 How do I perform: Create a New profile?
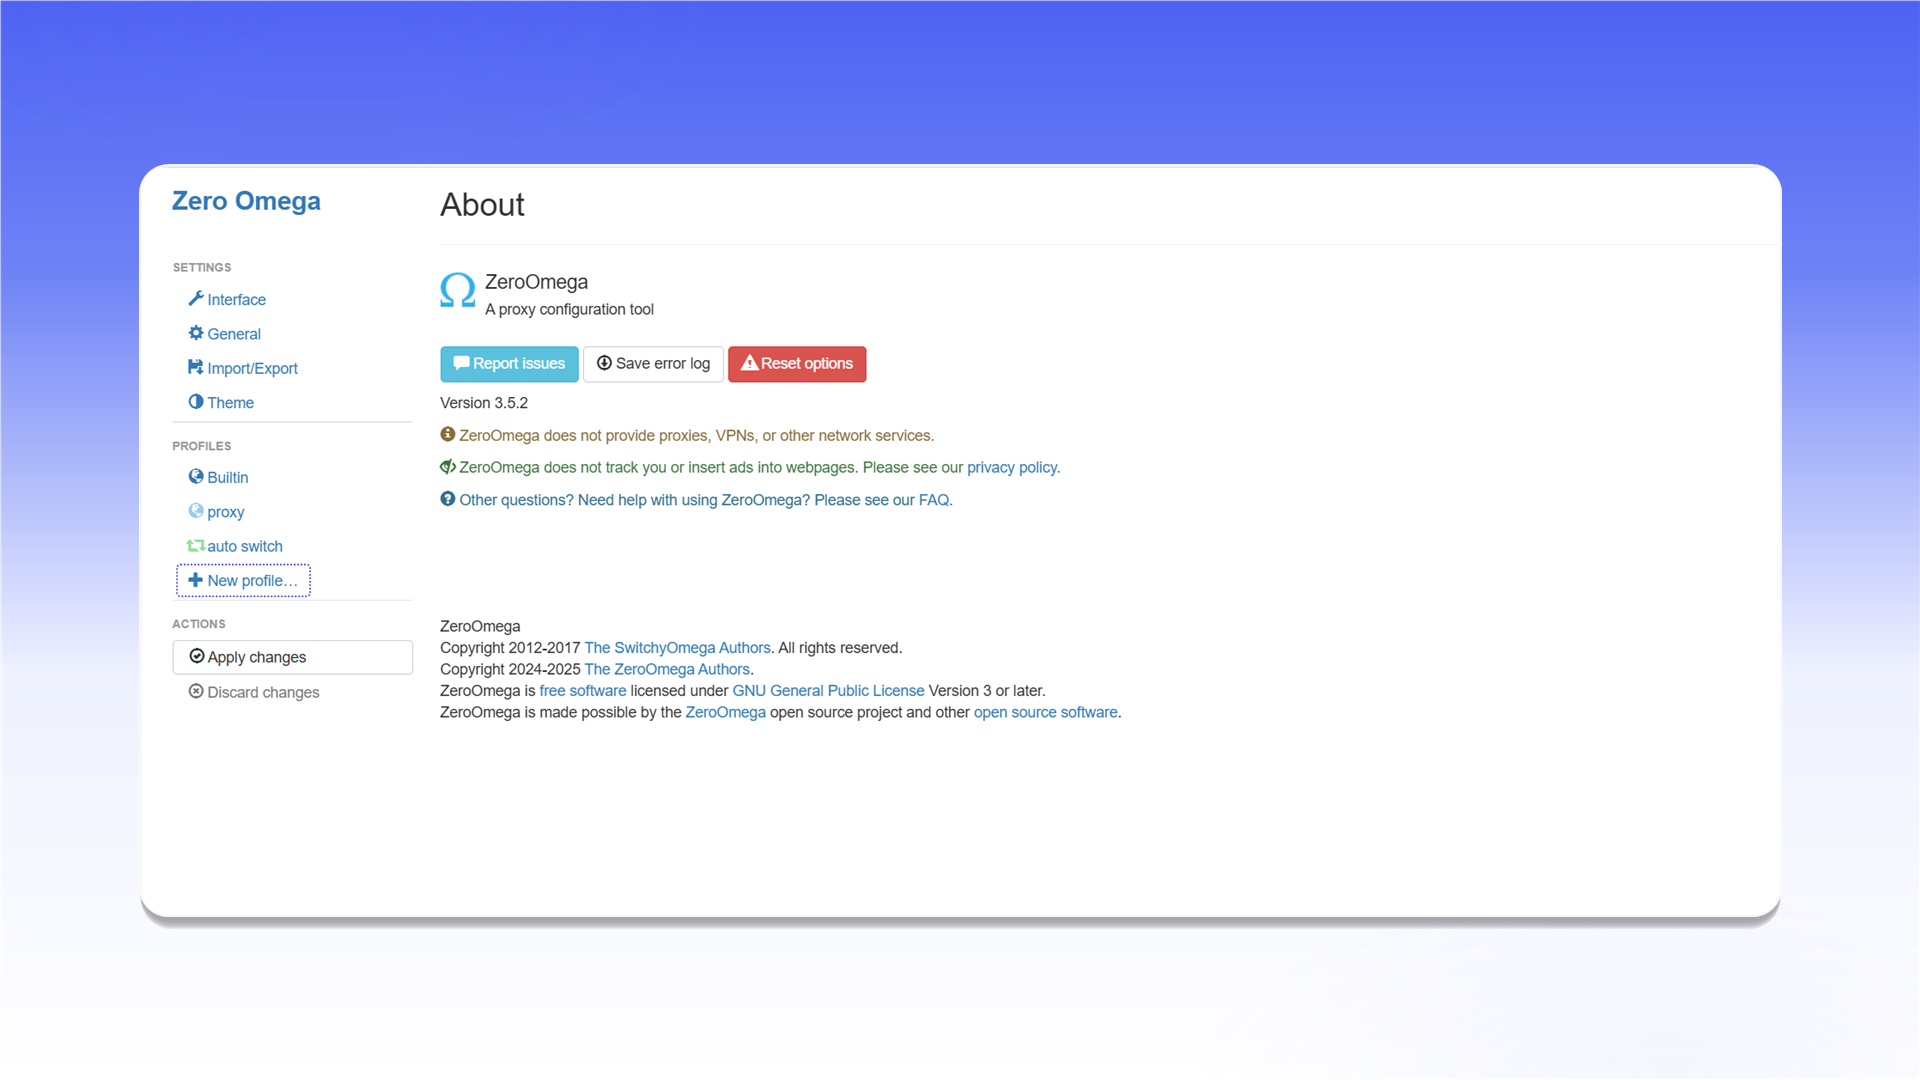click(x=243, y=580)
